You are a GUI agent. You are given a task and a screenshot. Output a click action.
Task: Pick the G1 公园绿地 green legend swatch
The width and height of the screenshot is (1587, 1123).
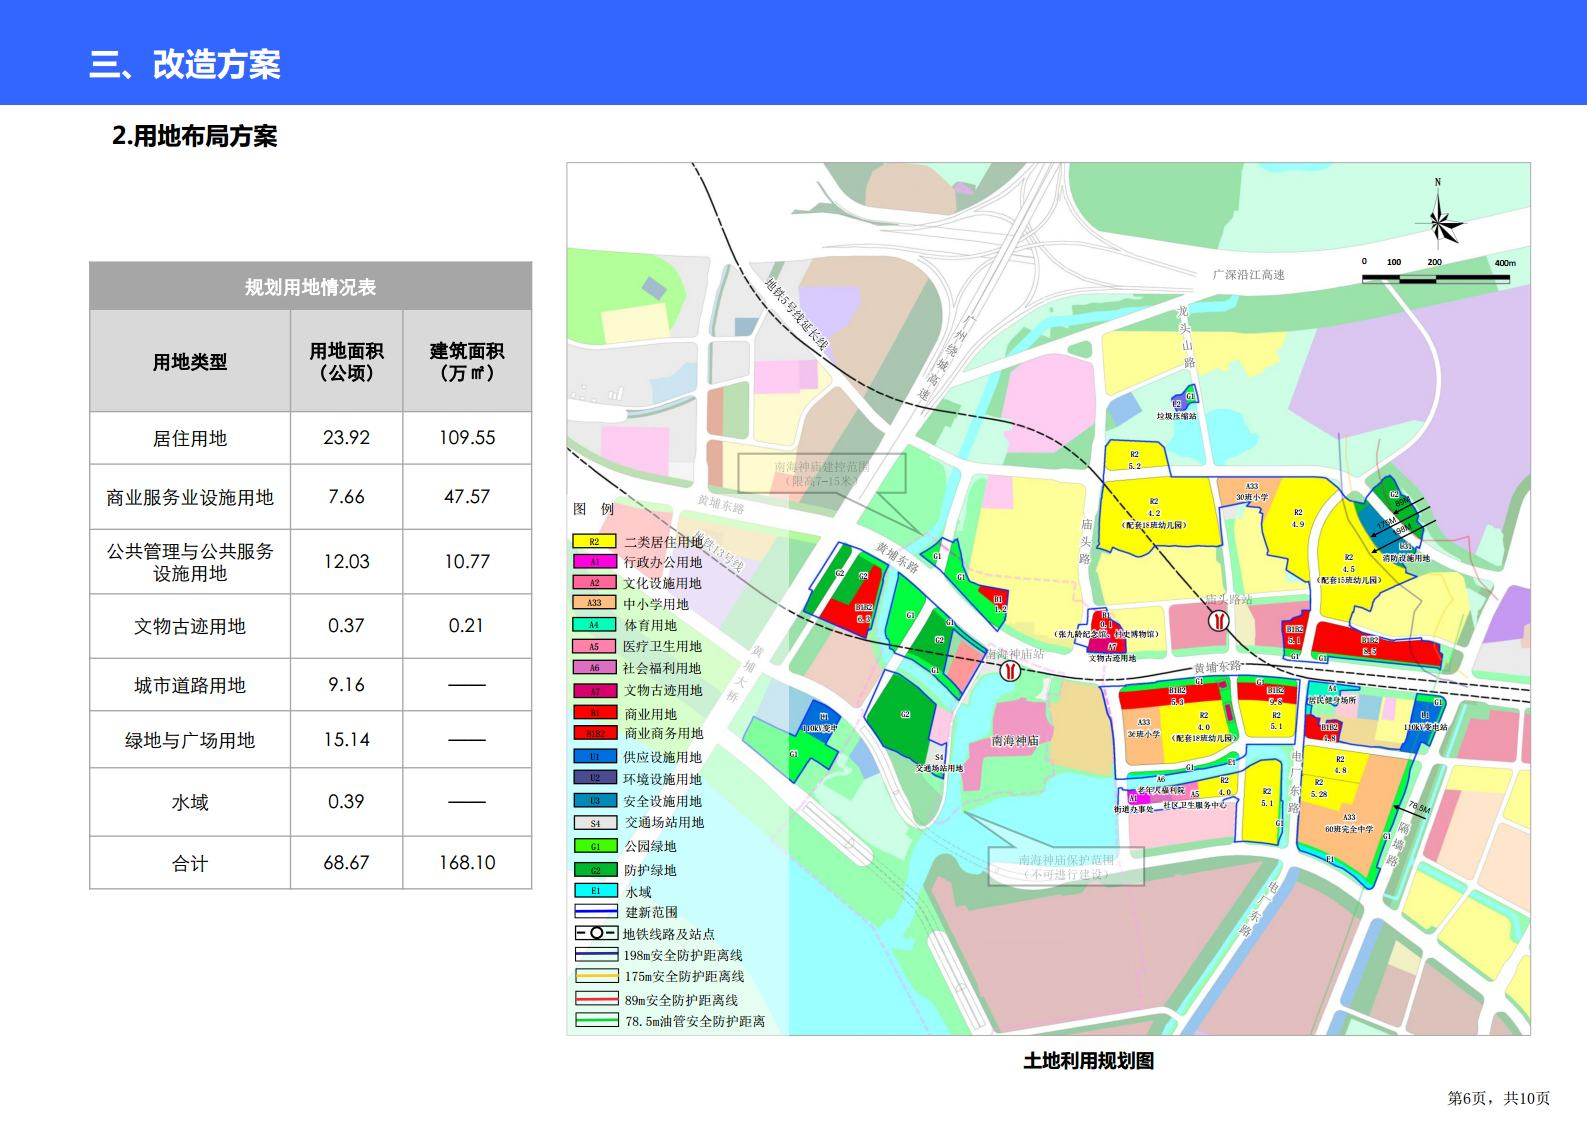(594, 846)
